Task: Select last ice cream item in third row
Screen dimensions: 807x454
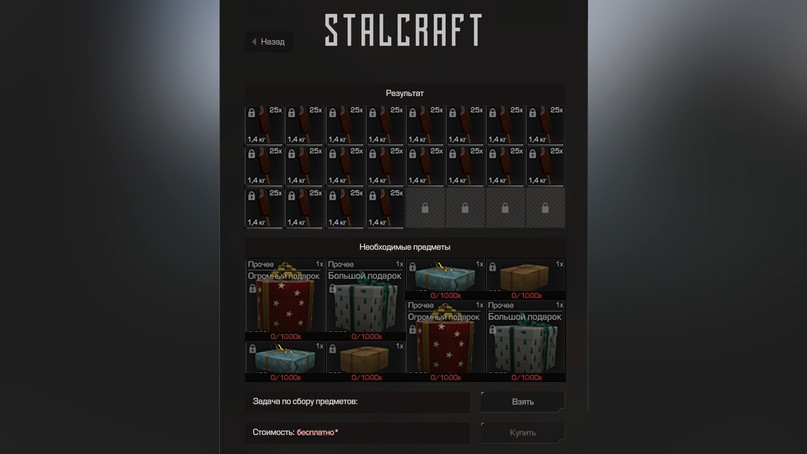Action: pyautogui.click(x=385, y=207)
